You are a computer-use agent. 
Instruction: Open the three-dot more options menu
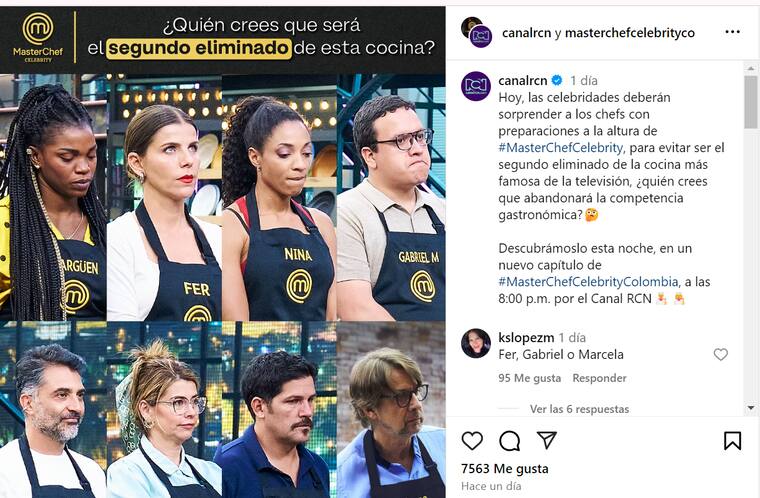pos(732,32)
